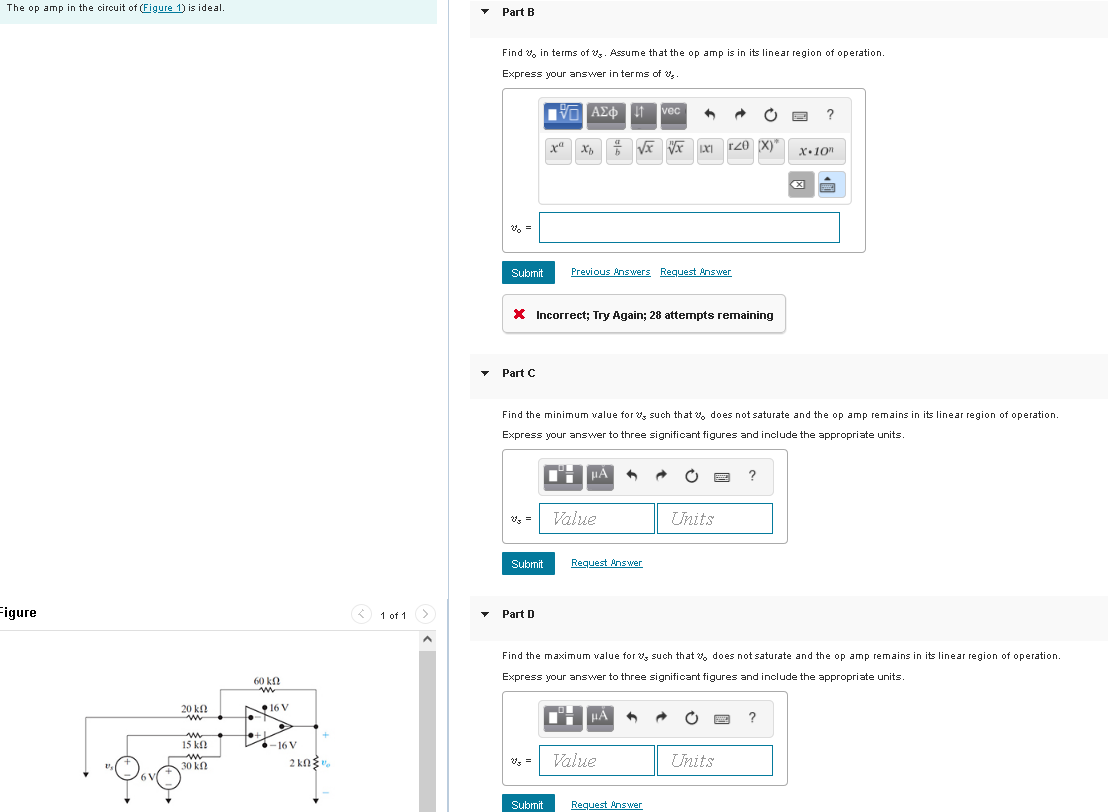The width and height of the screenshot is (1108, 812).
Task: Click the Part C Units field
Action: point(714,519)
